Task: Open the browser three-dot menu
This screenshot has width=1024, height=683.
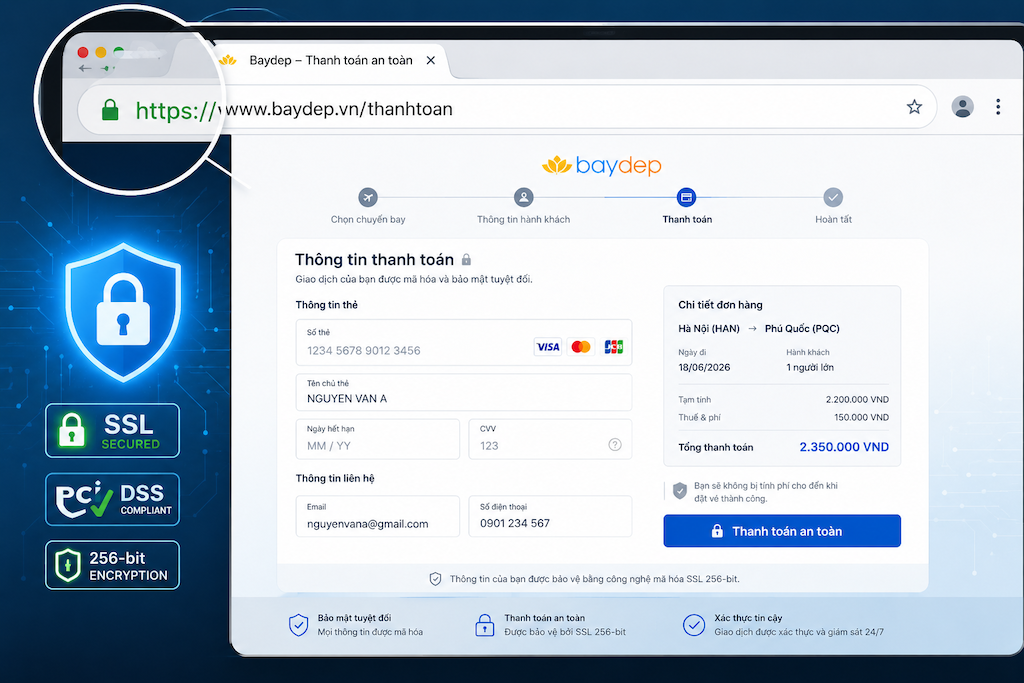Action: click(997, 107)
